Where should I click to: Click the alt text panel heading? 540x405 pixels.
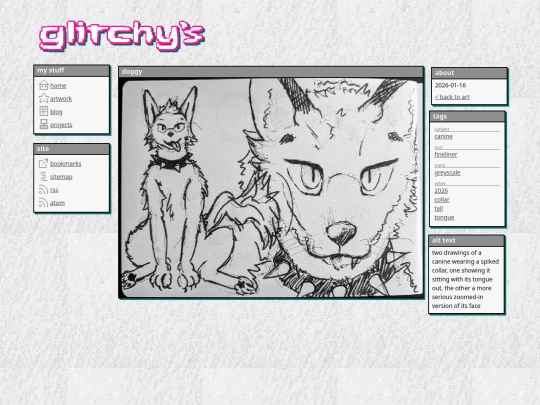(444, 240)
